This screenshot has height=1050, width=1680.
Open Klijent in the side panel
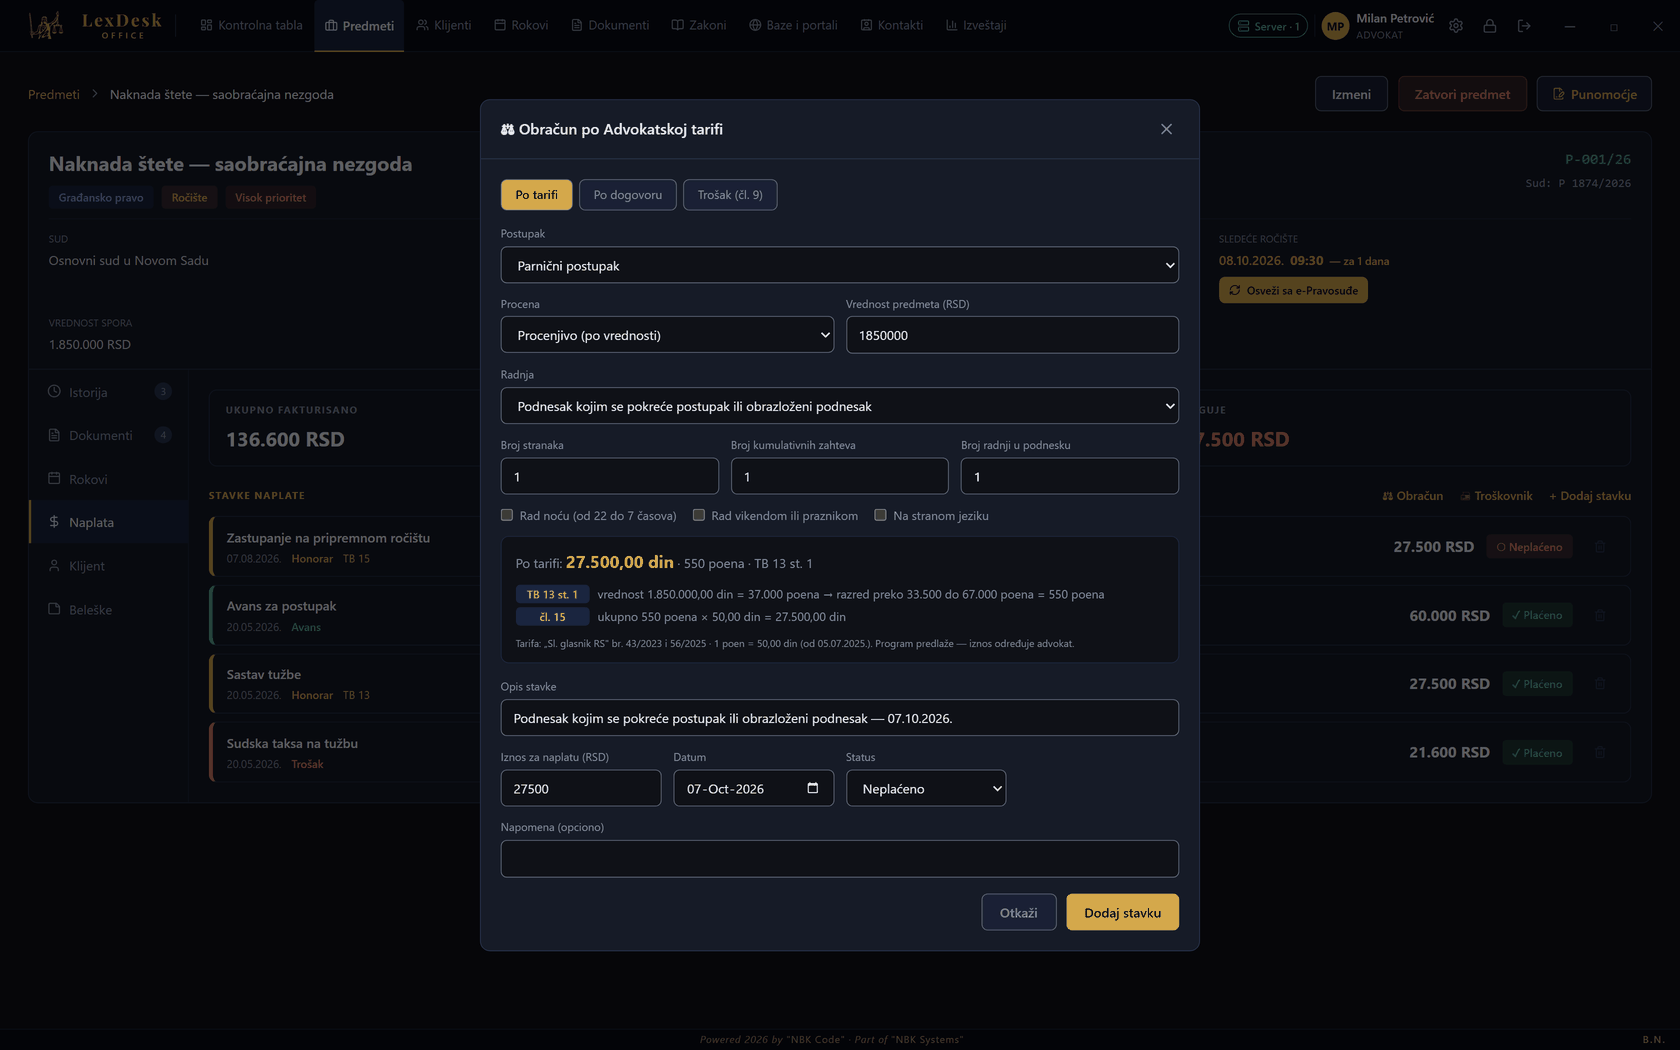(x=109, y=566)
